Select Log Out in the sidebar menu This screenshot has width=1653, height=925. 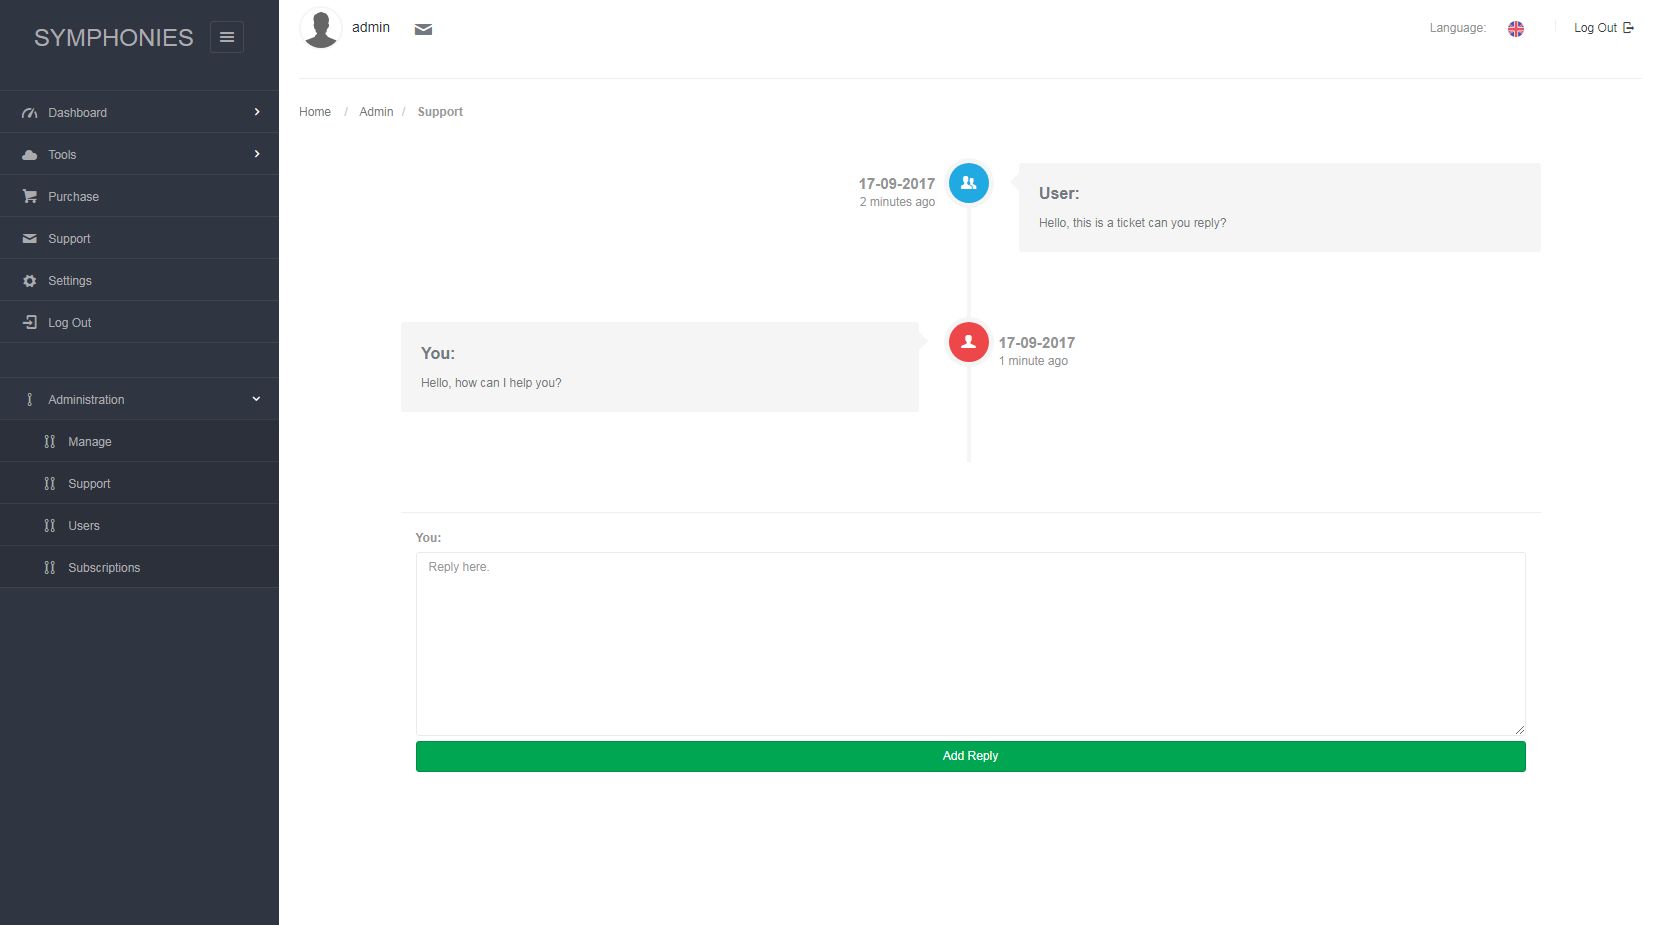pyautogui.click(x=139, y=323)
